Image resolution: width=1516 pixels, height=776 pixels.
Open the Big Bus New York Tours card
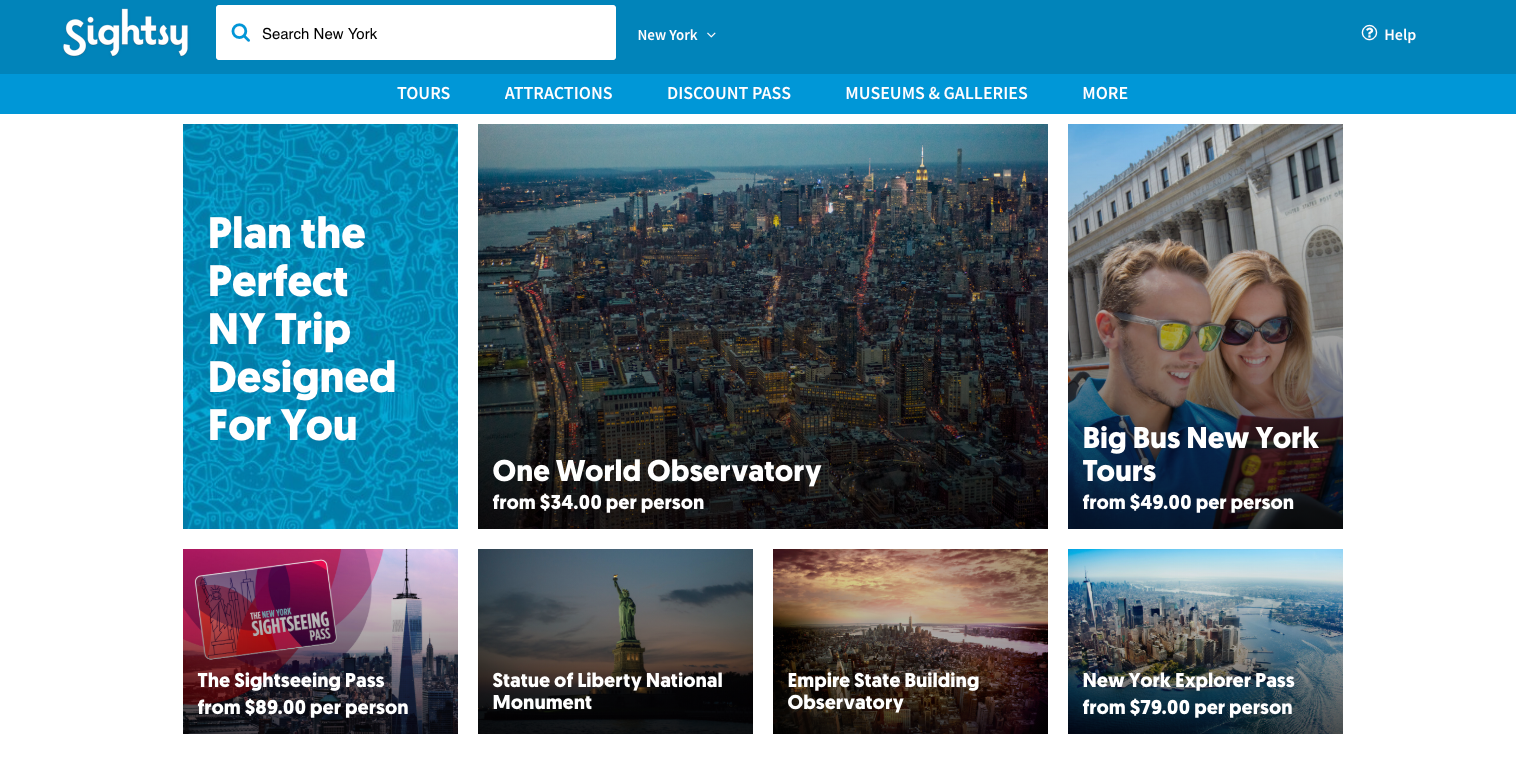[1205, 326]
